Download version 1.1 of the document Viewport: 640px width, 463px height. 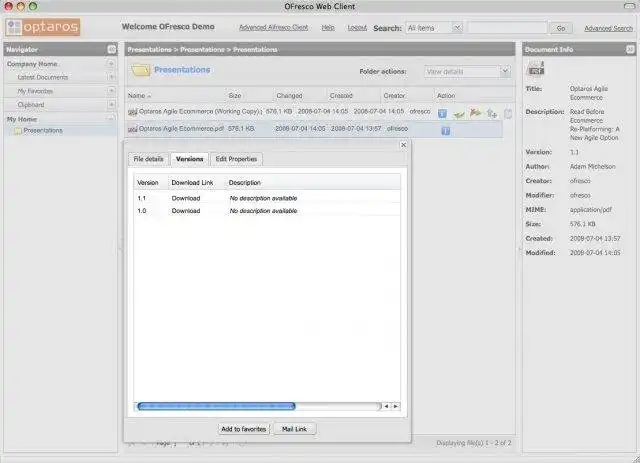[x=186, y=198]
